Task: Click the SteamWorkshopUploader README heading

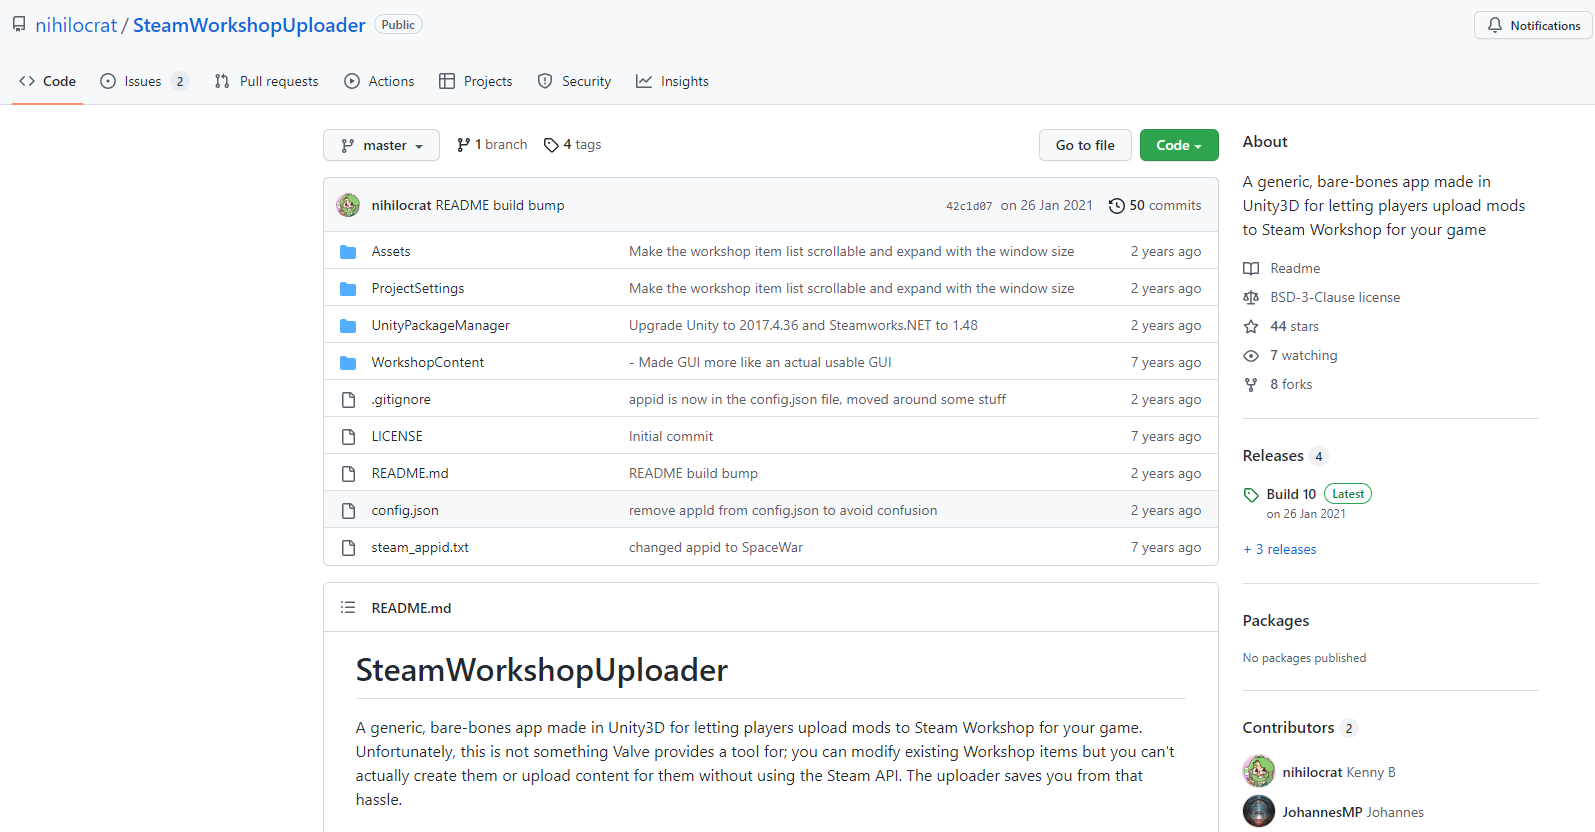Action: pos(542,670)
